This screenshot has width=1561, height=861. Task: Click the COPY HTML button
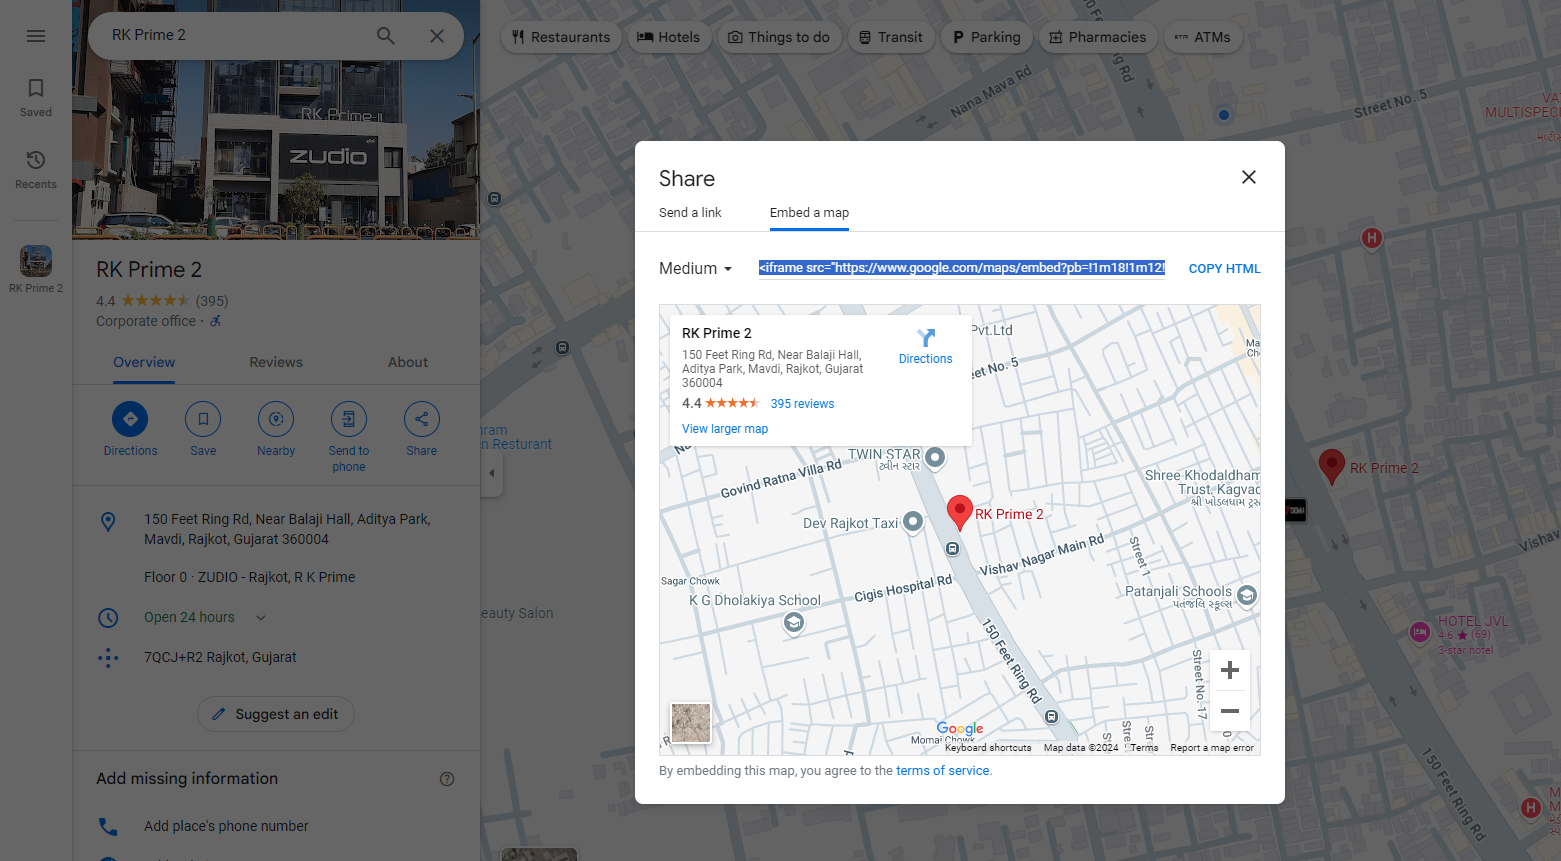[1224, 269]
